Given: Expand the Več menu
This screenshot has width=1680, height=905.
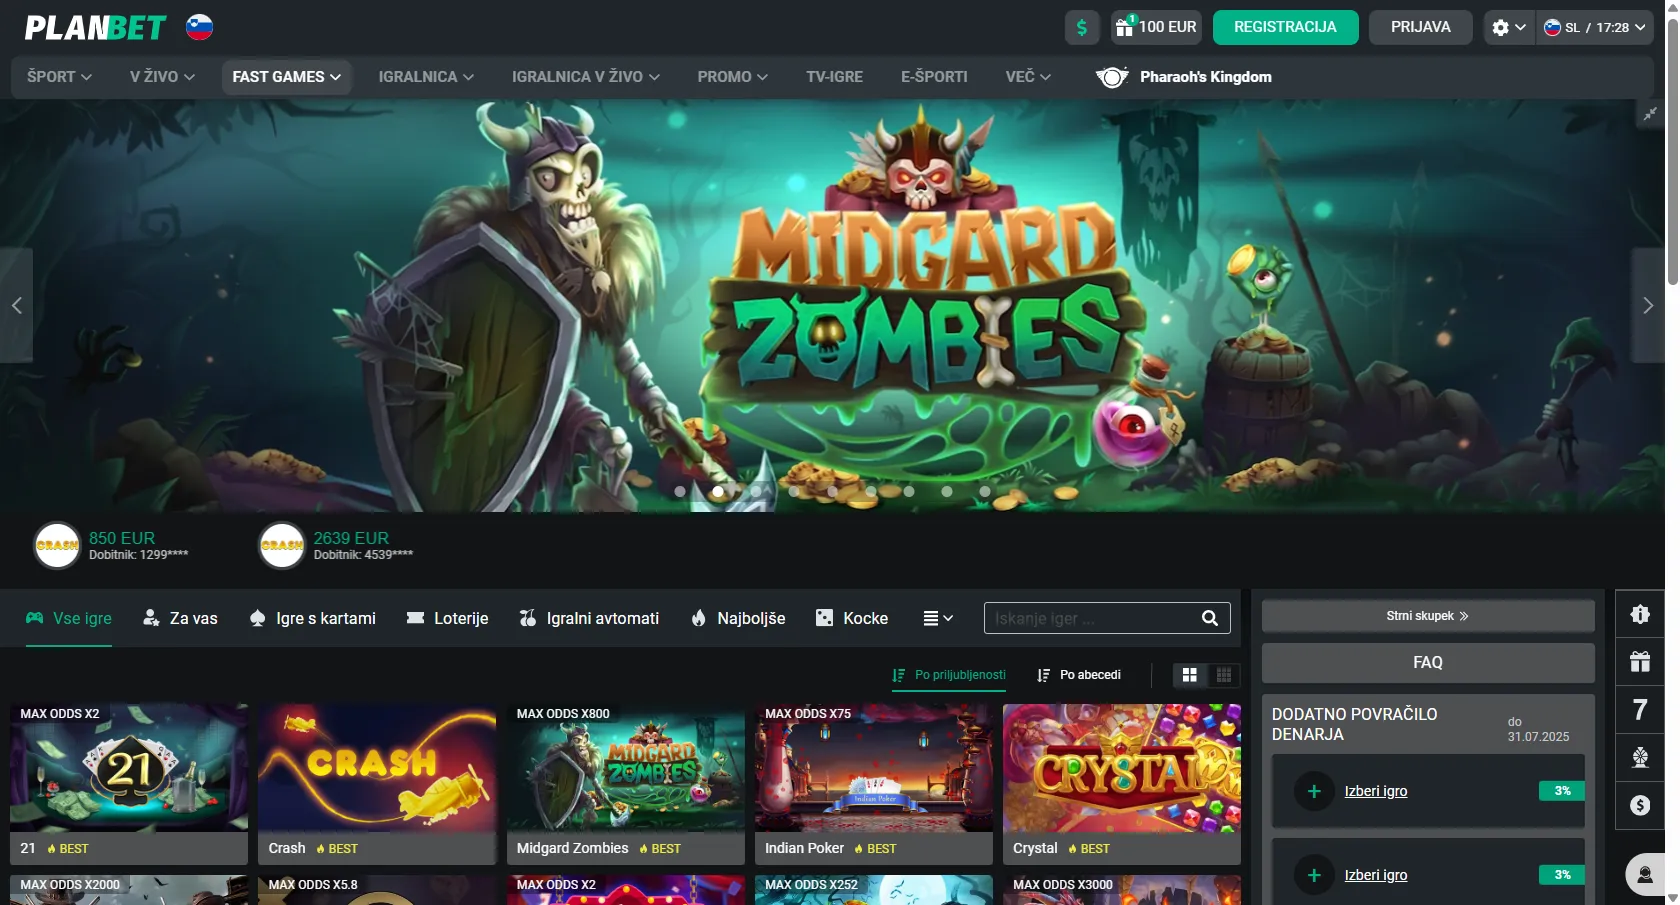Looking at the screenshot, I should (x=1028, y=77).
